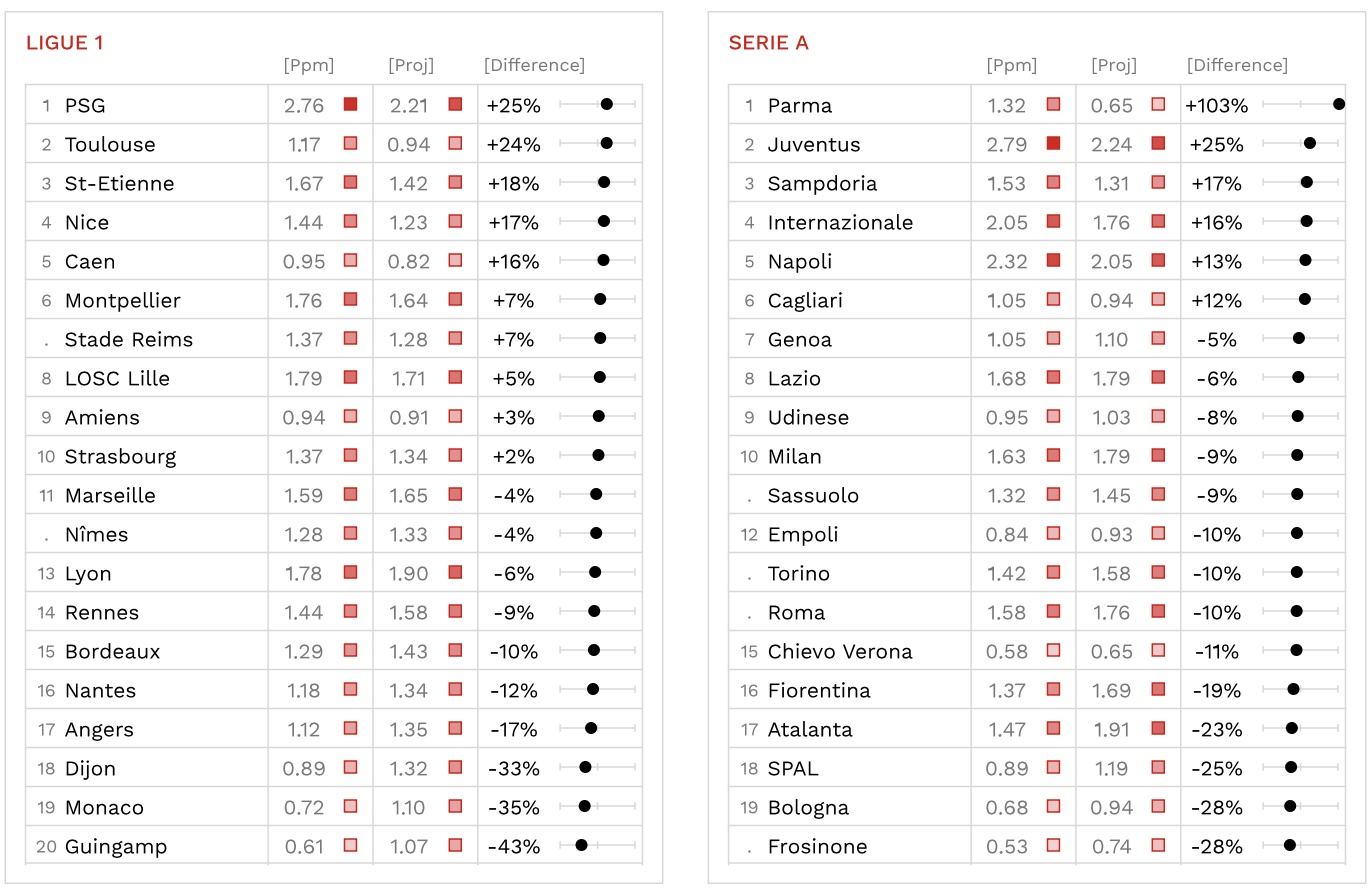Click Frosinone's Ppm pale square

[x=1053, y=845]
